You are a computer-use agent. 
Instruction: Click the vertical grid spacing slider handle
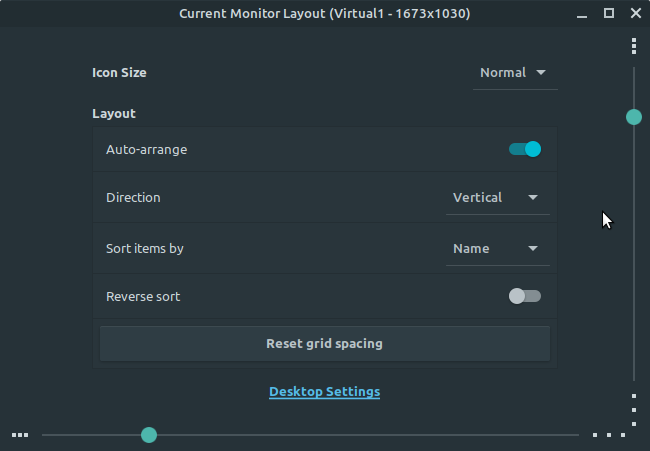pyautogui.click(x=634, y=117)
